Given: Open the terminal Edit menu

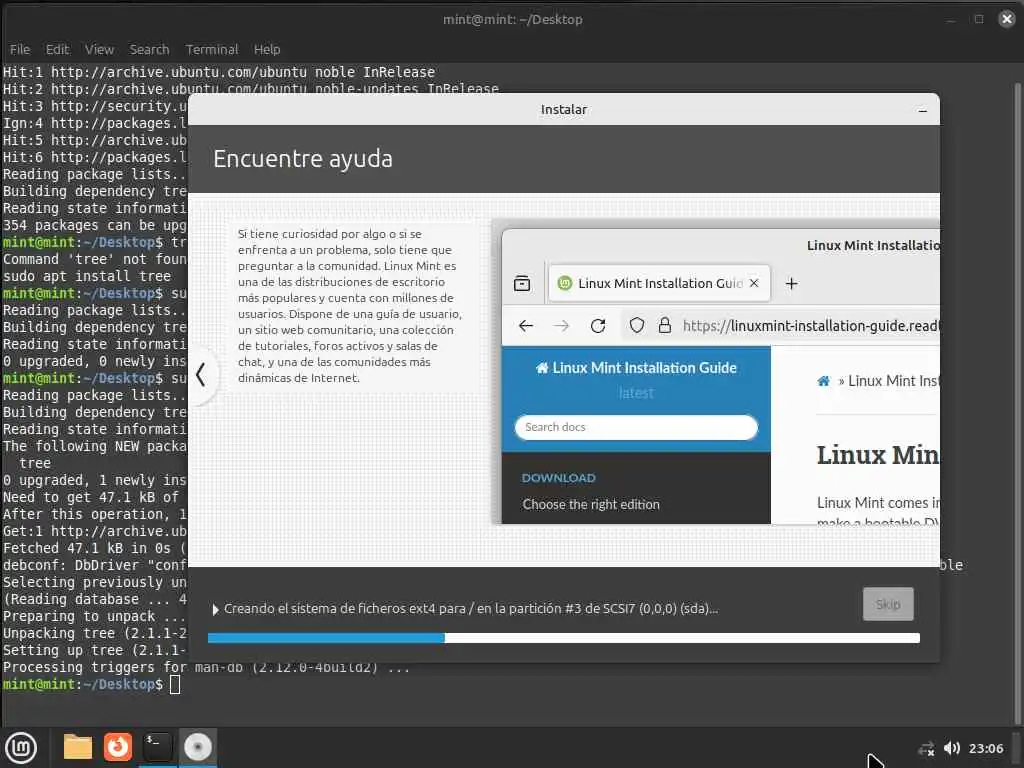Looking at the screenshot, I should (x=57, y=50).
